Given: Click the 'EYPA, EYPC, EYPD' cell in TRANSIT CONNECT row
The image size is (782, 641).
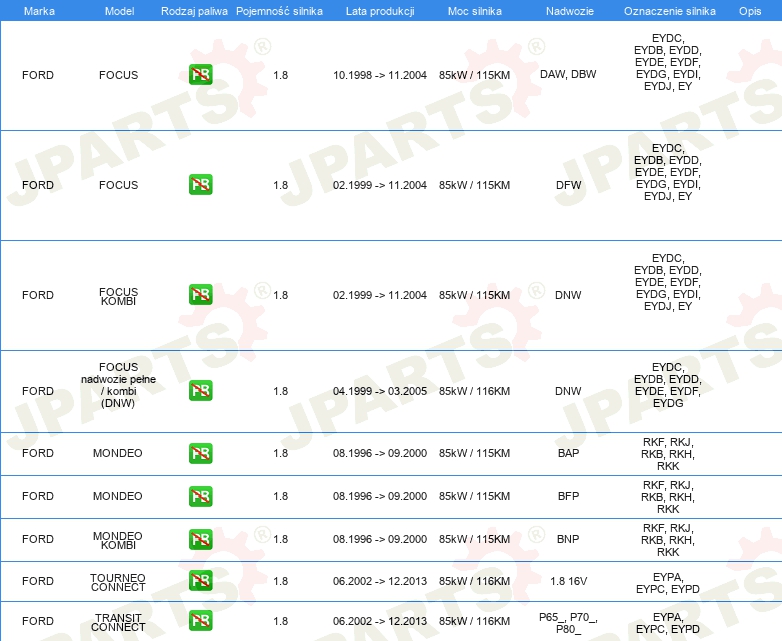Looking at the screenshot, I should 668,623.
